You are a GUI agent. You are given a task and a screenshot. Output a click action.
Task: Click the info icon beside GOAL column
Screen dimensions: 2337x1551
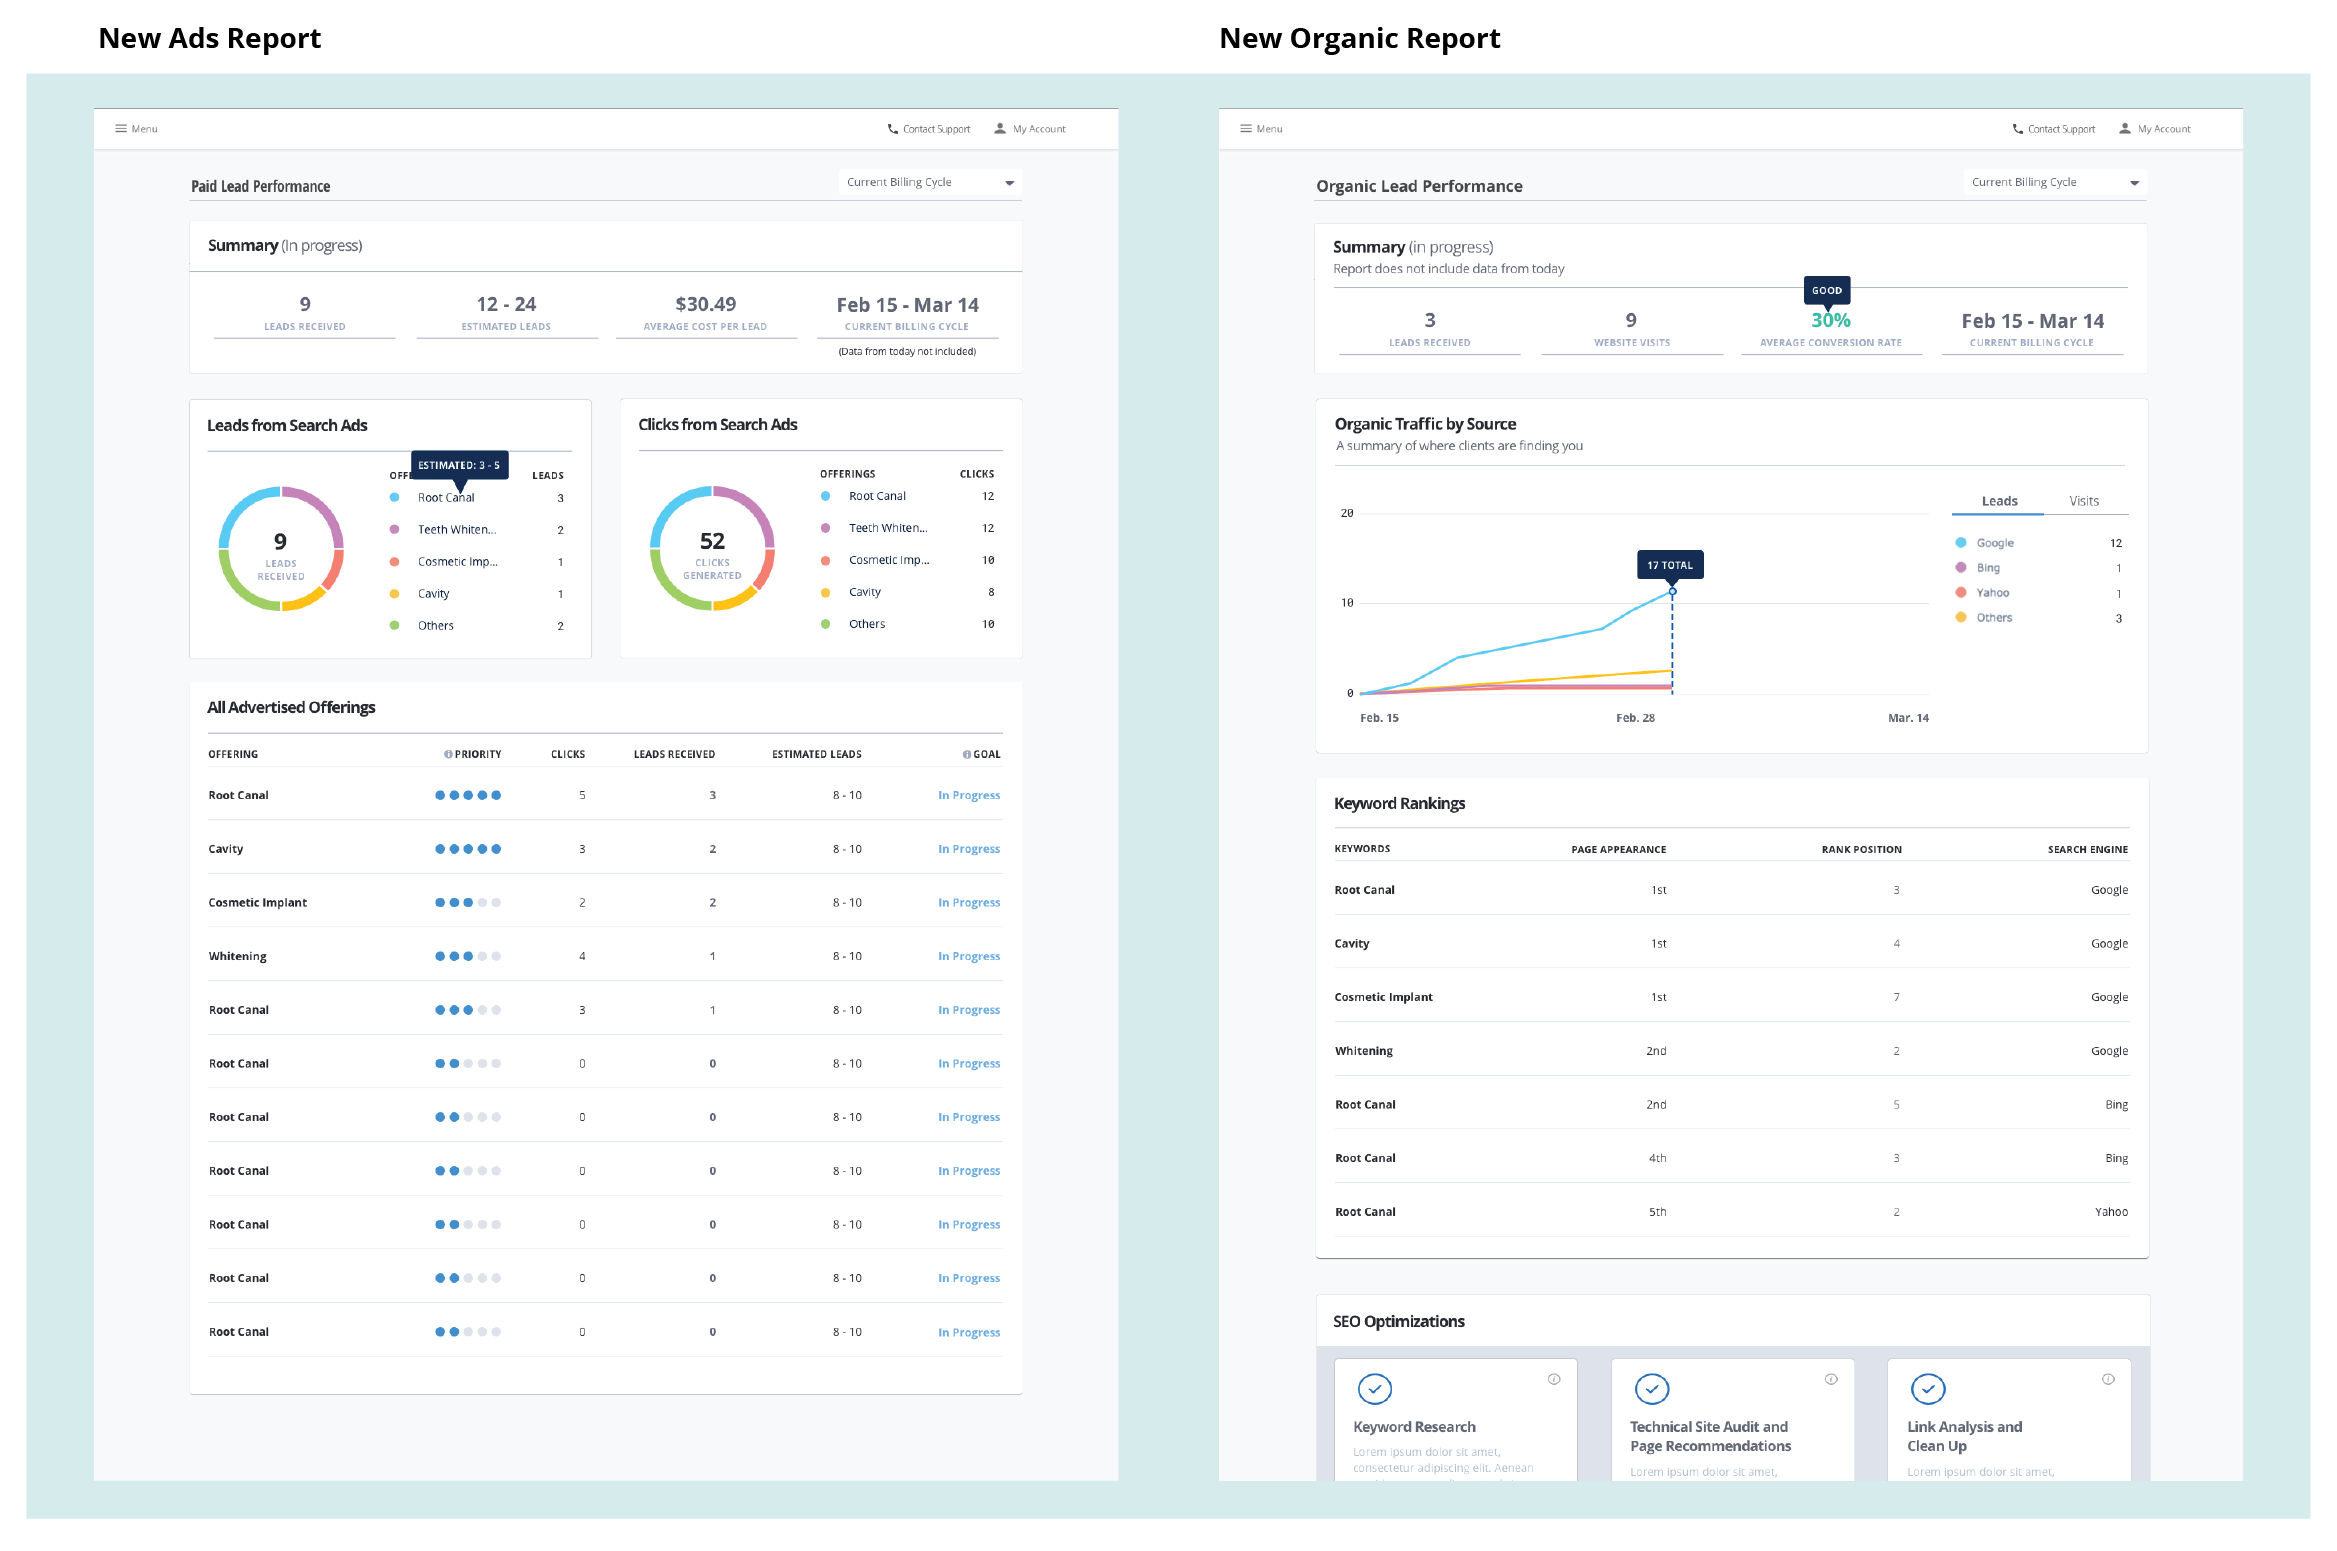(967, 755)
